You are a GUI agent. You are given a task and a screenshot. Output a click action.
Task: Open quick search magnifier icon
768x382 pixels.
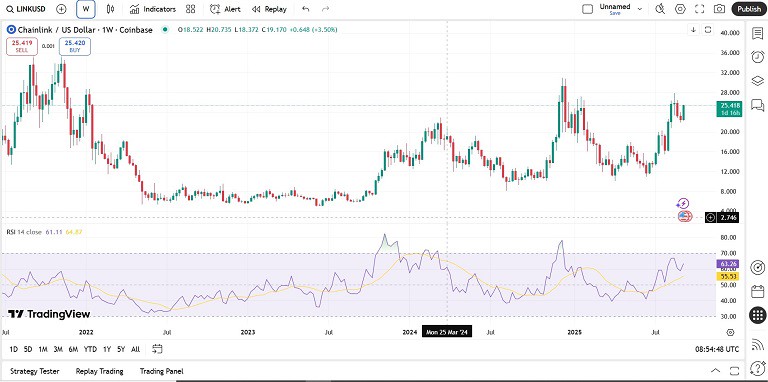point(660,9)
